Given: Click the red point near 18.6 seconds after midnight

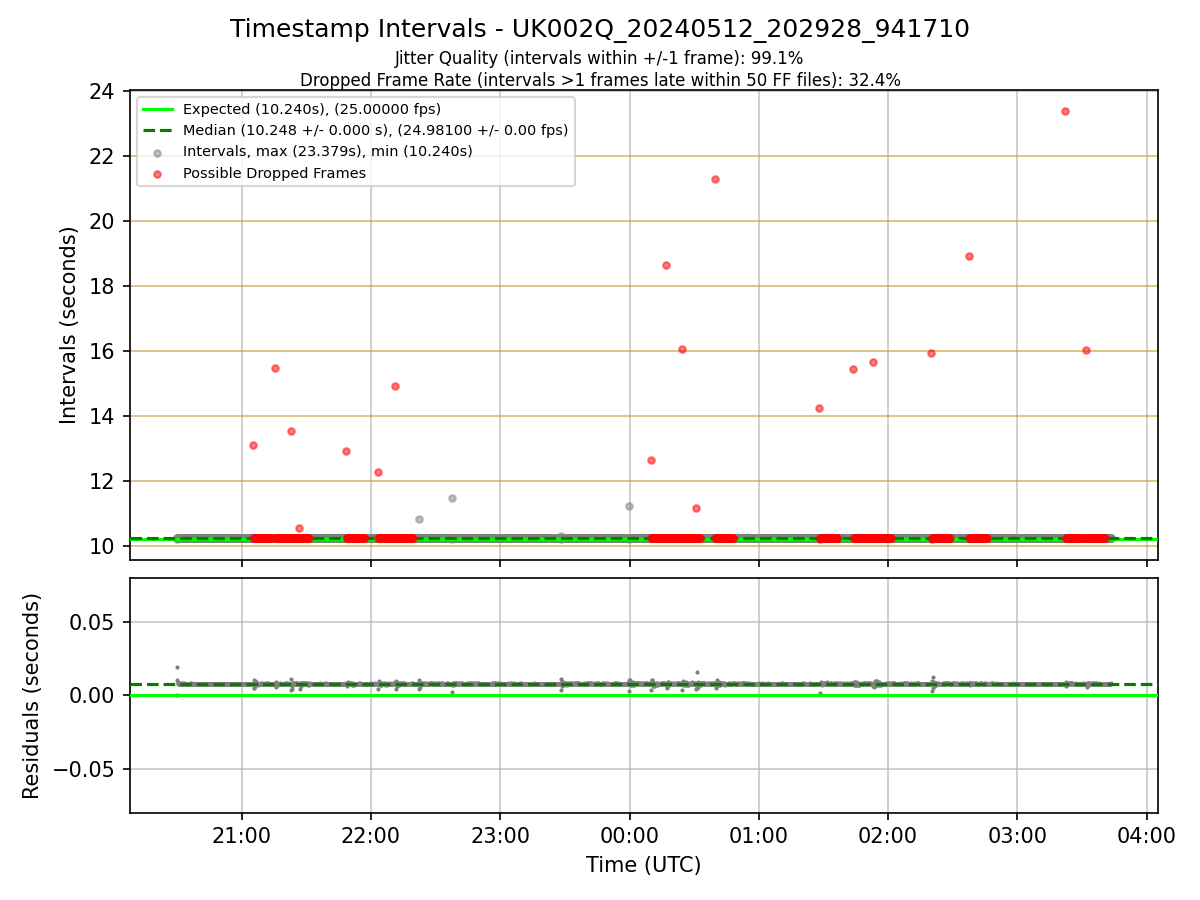Looking at the screenshot, I should 666,265.
